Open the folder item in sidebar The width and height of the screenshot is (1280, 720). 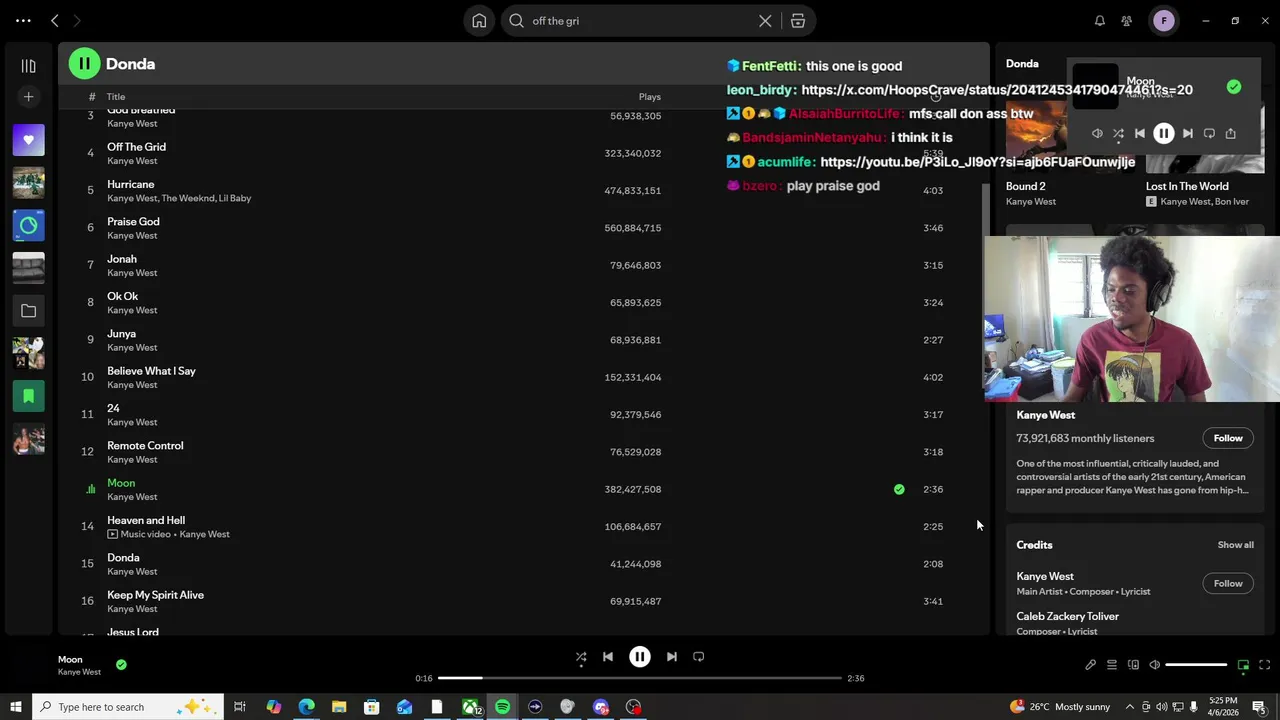coord(28,311)
